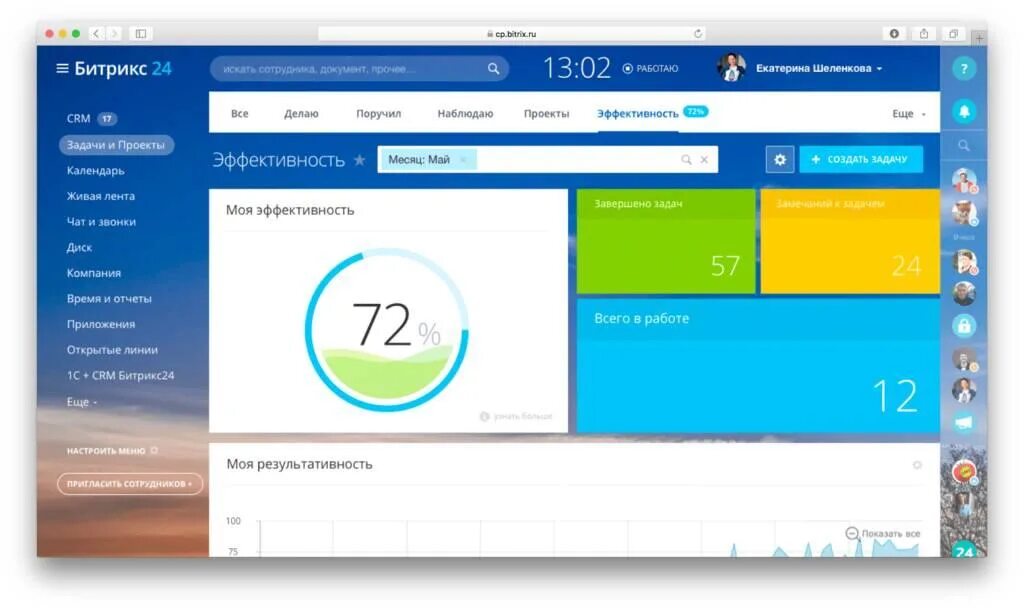Click the 72% efficiency gauge
This screenshot has height=610, width=1024.
[x=387, y=330]
